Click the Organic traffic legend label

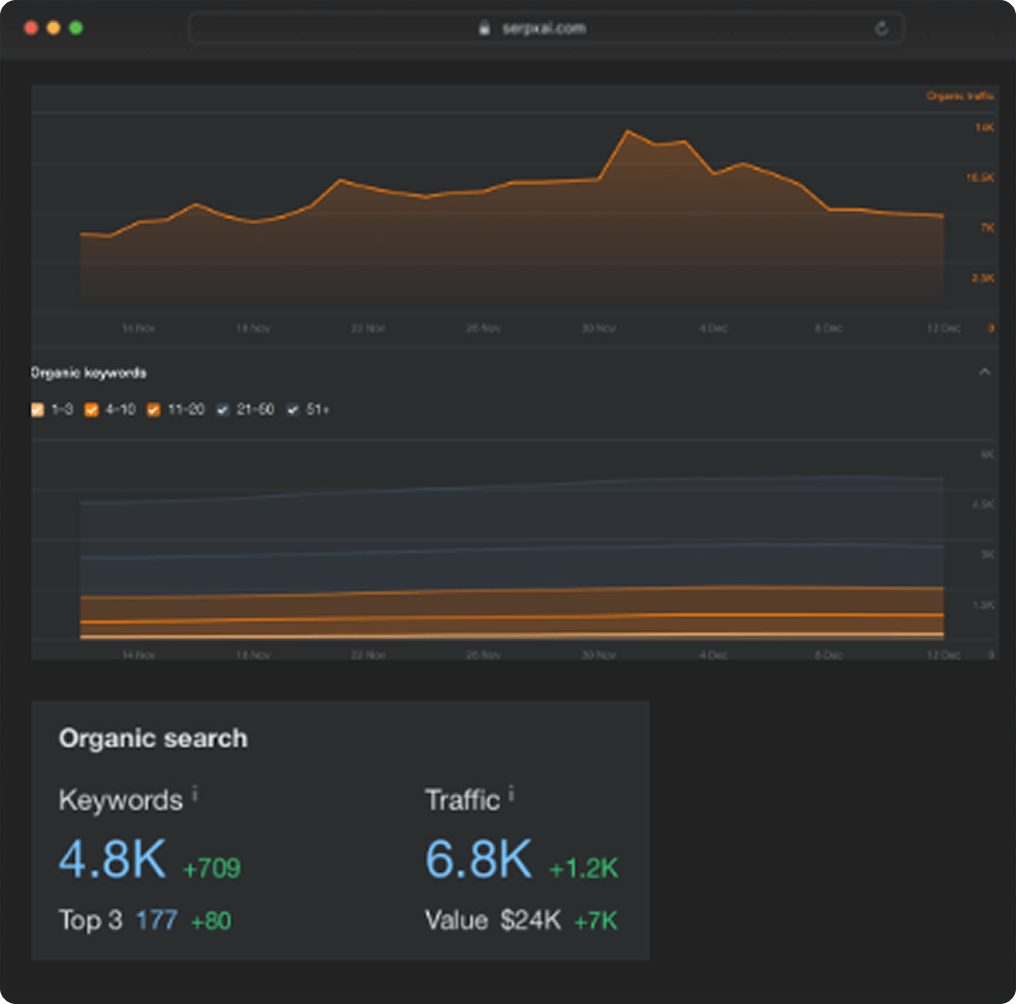960,96
